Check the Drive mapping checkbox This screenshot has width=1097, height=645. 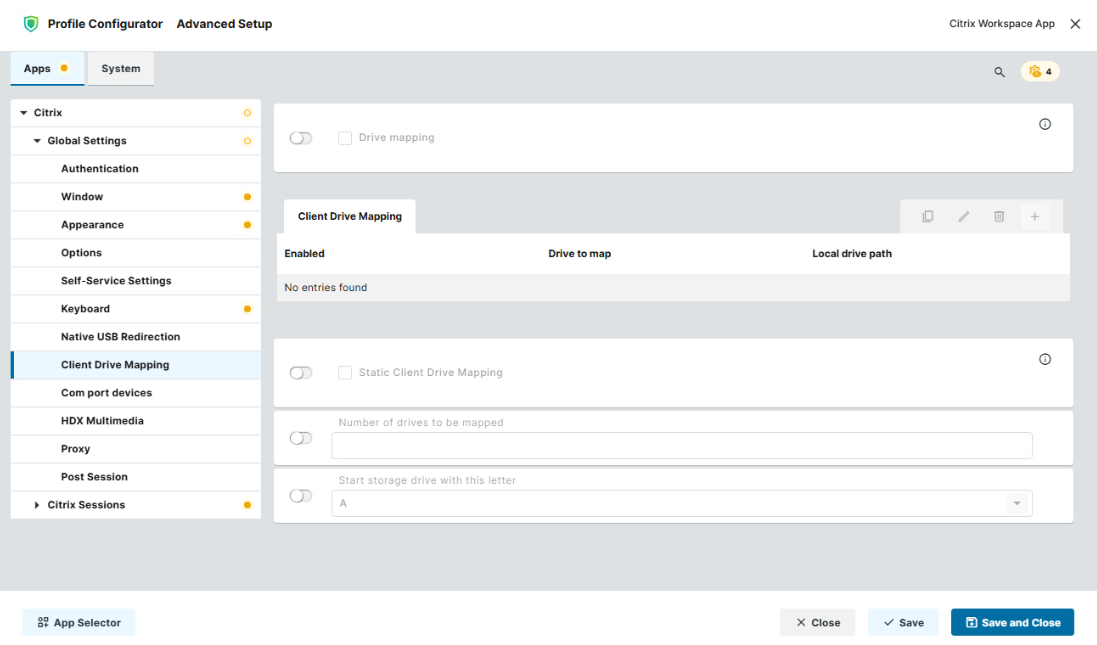click(345, 138)
